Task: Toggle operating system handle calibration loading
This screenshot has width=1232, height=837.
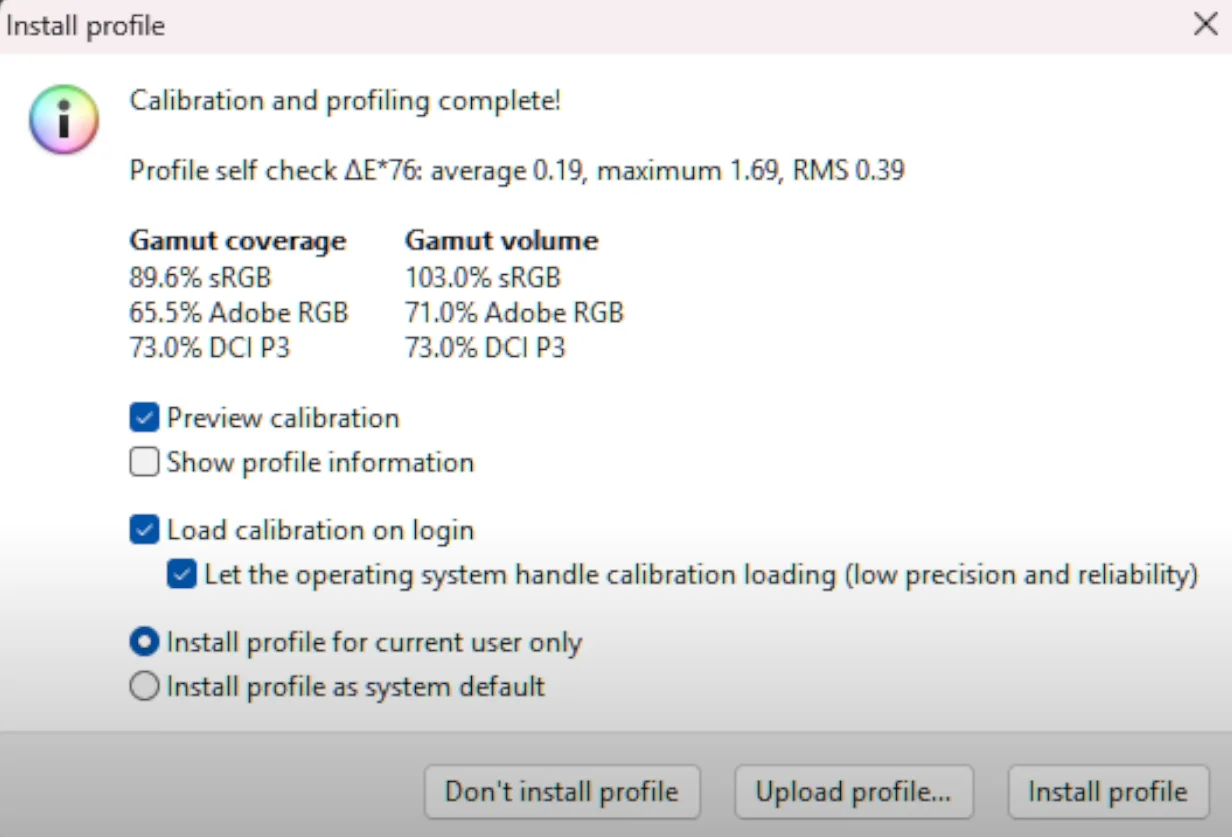Action: pyautogui.click(x=182, y=574)
